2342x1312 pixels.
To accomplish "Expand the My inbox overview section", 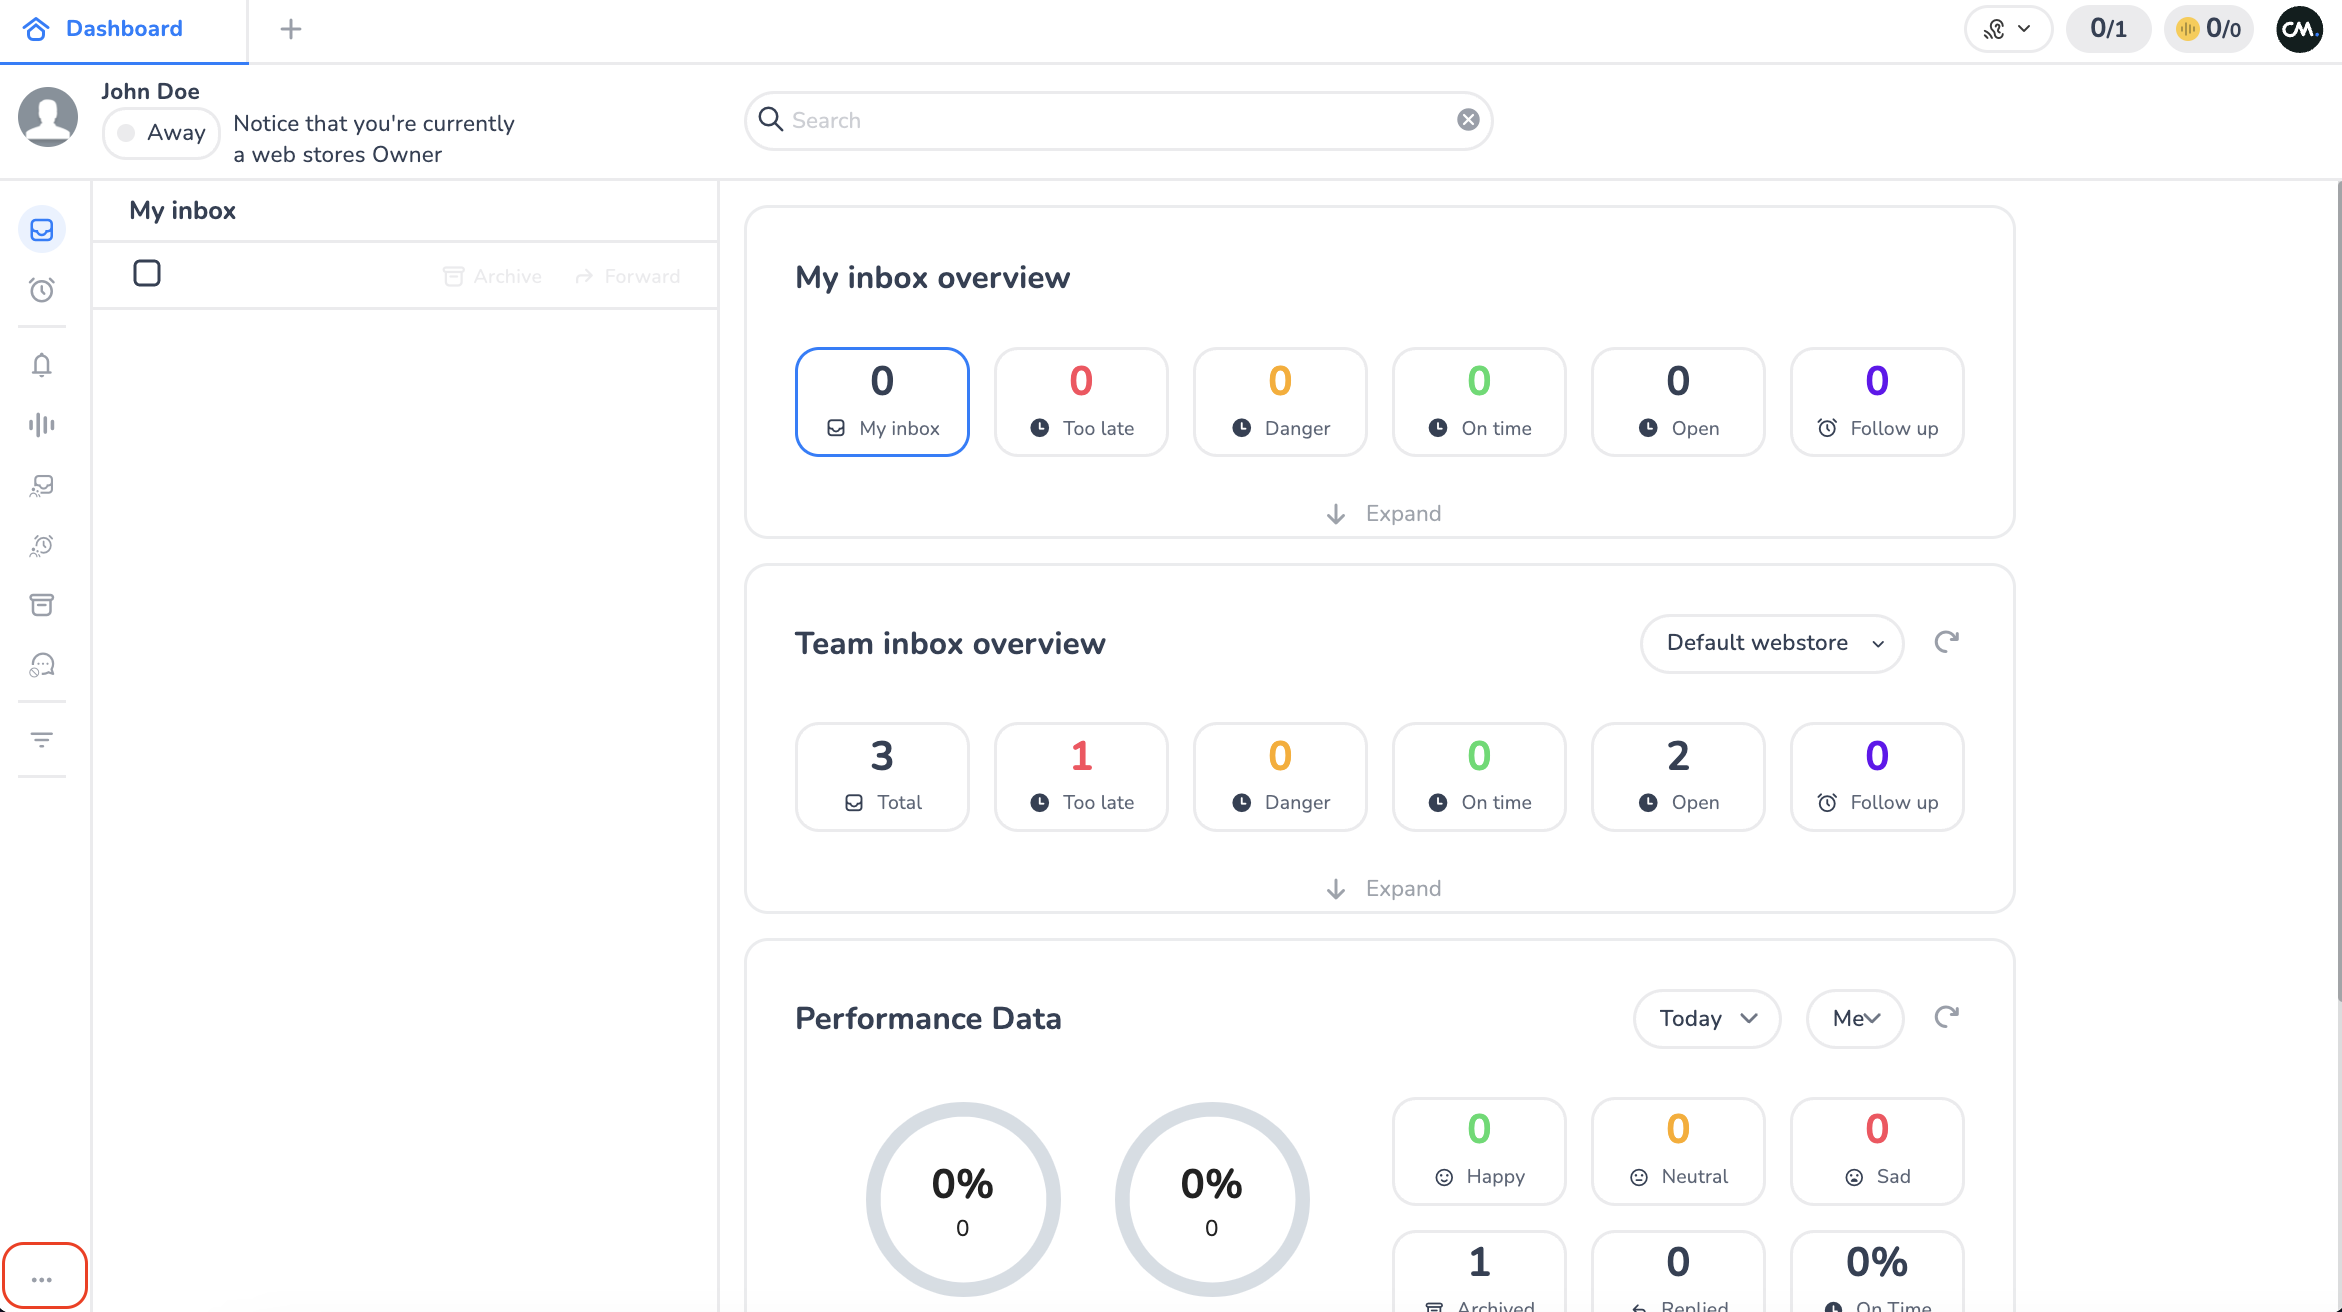I will click(x=1383, y=514).
